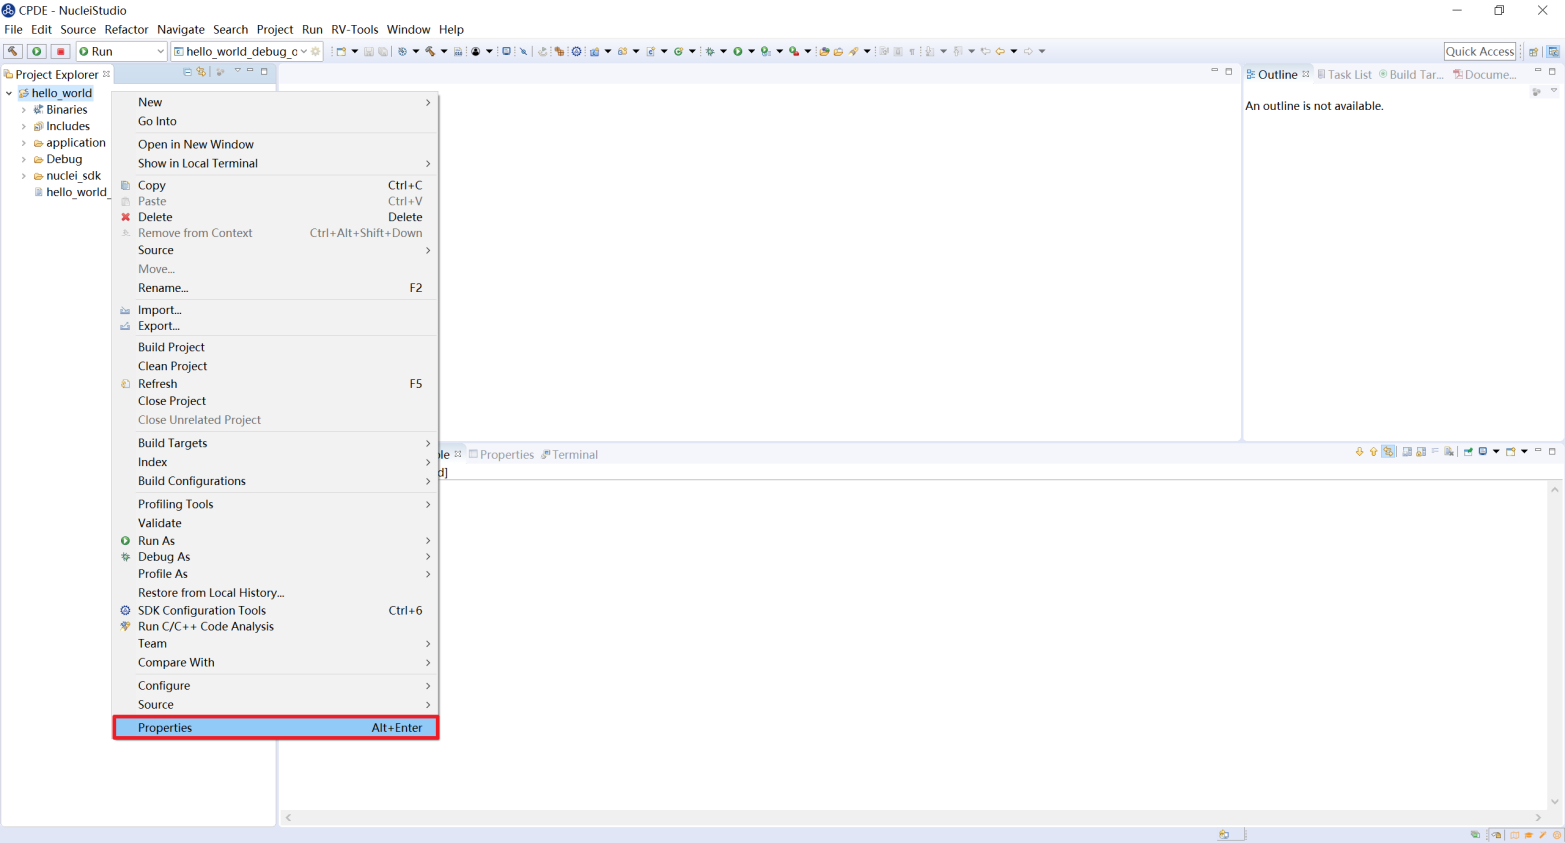1565x843 pixels.
Task: Choose Build Project in the context menu
Action: click(171, 347)
